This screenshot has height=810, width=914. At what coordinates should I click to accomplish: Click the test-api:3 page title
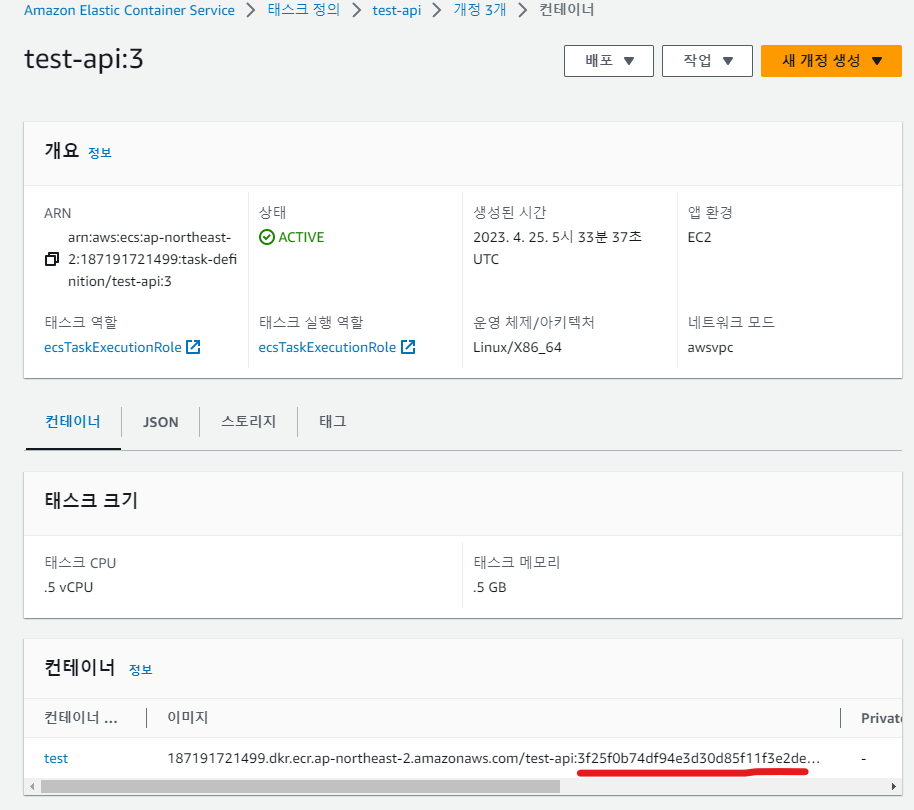click(83, 59)
